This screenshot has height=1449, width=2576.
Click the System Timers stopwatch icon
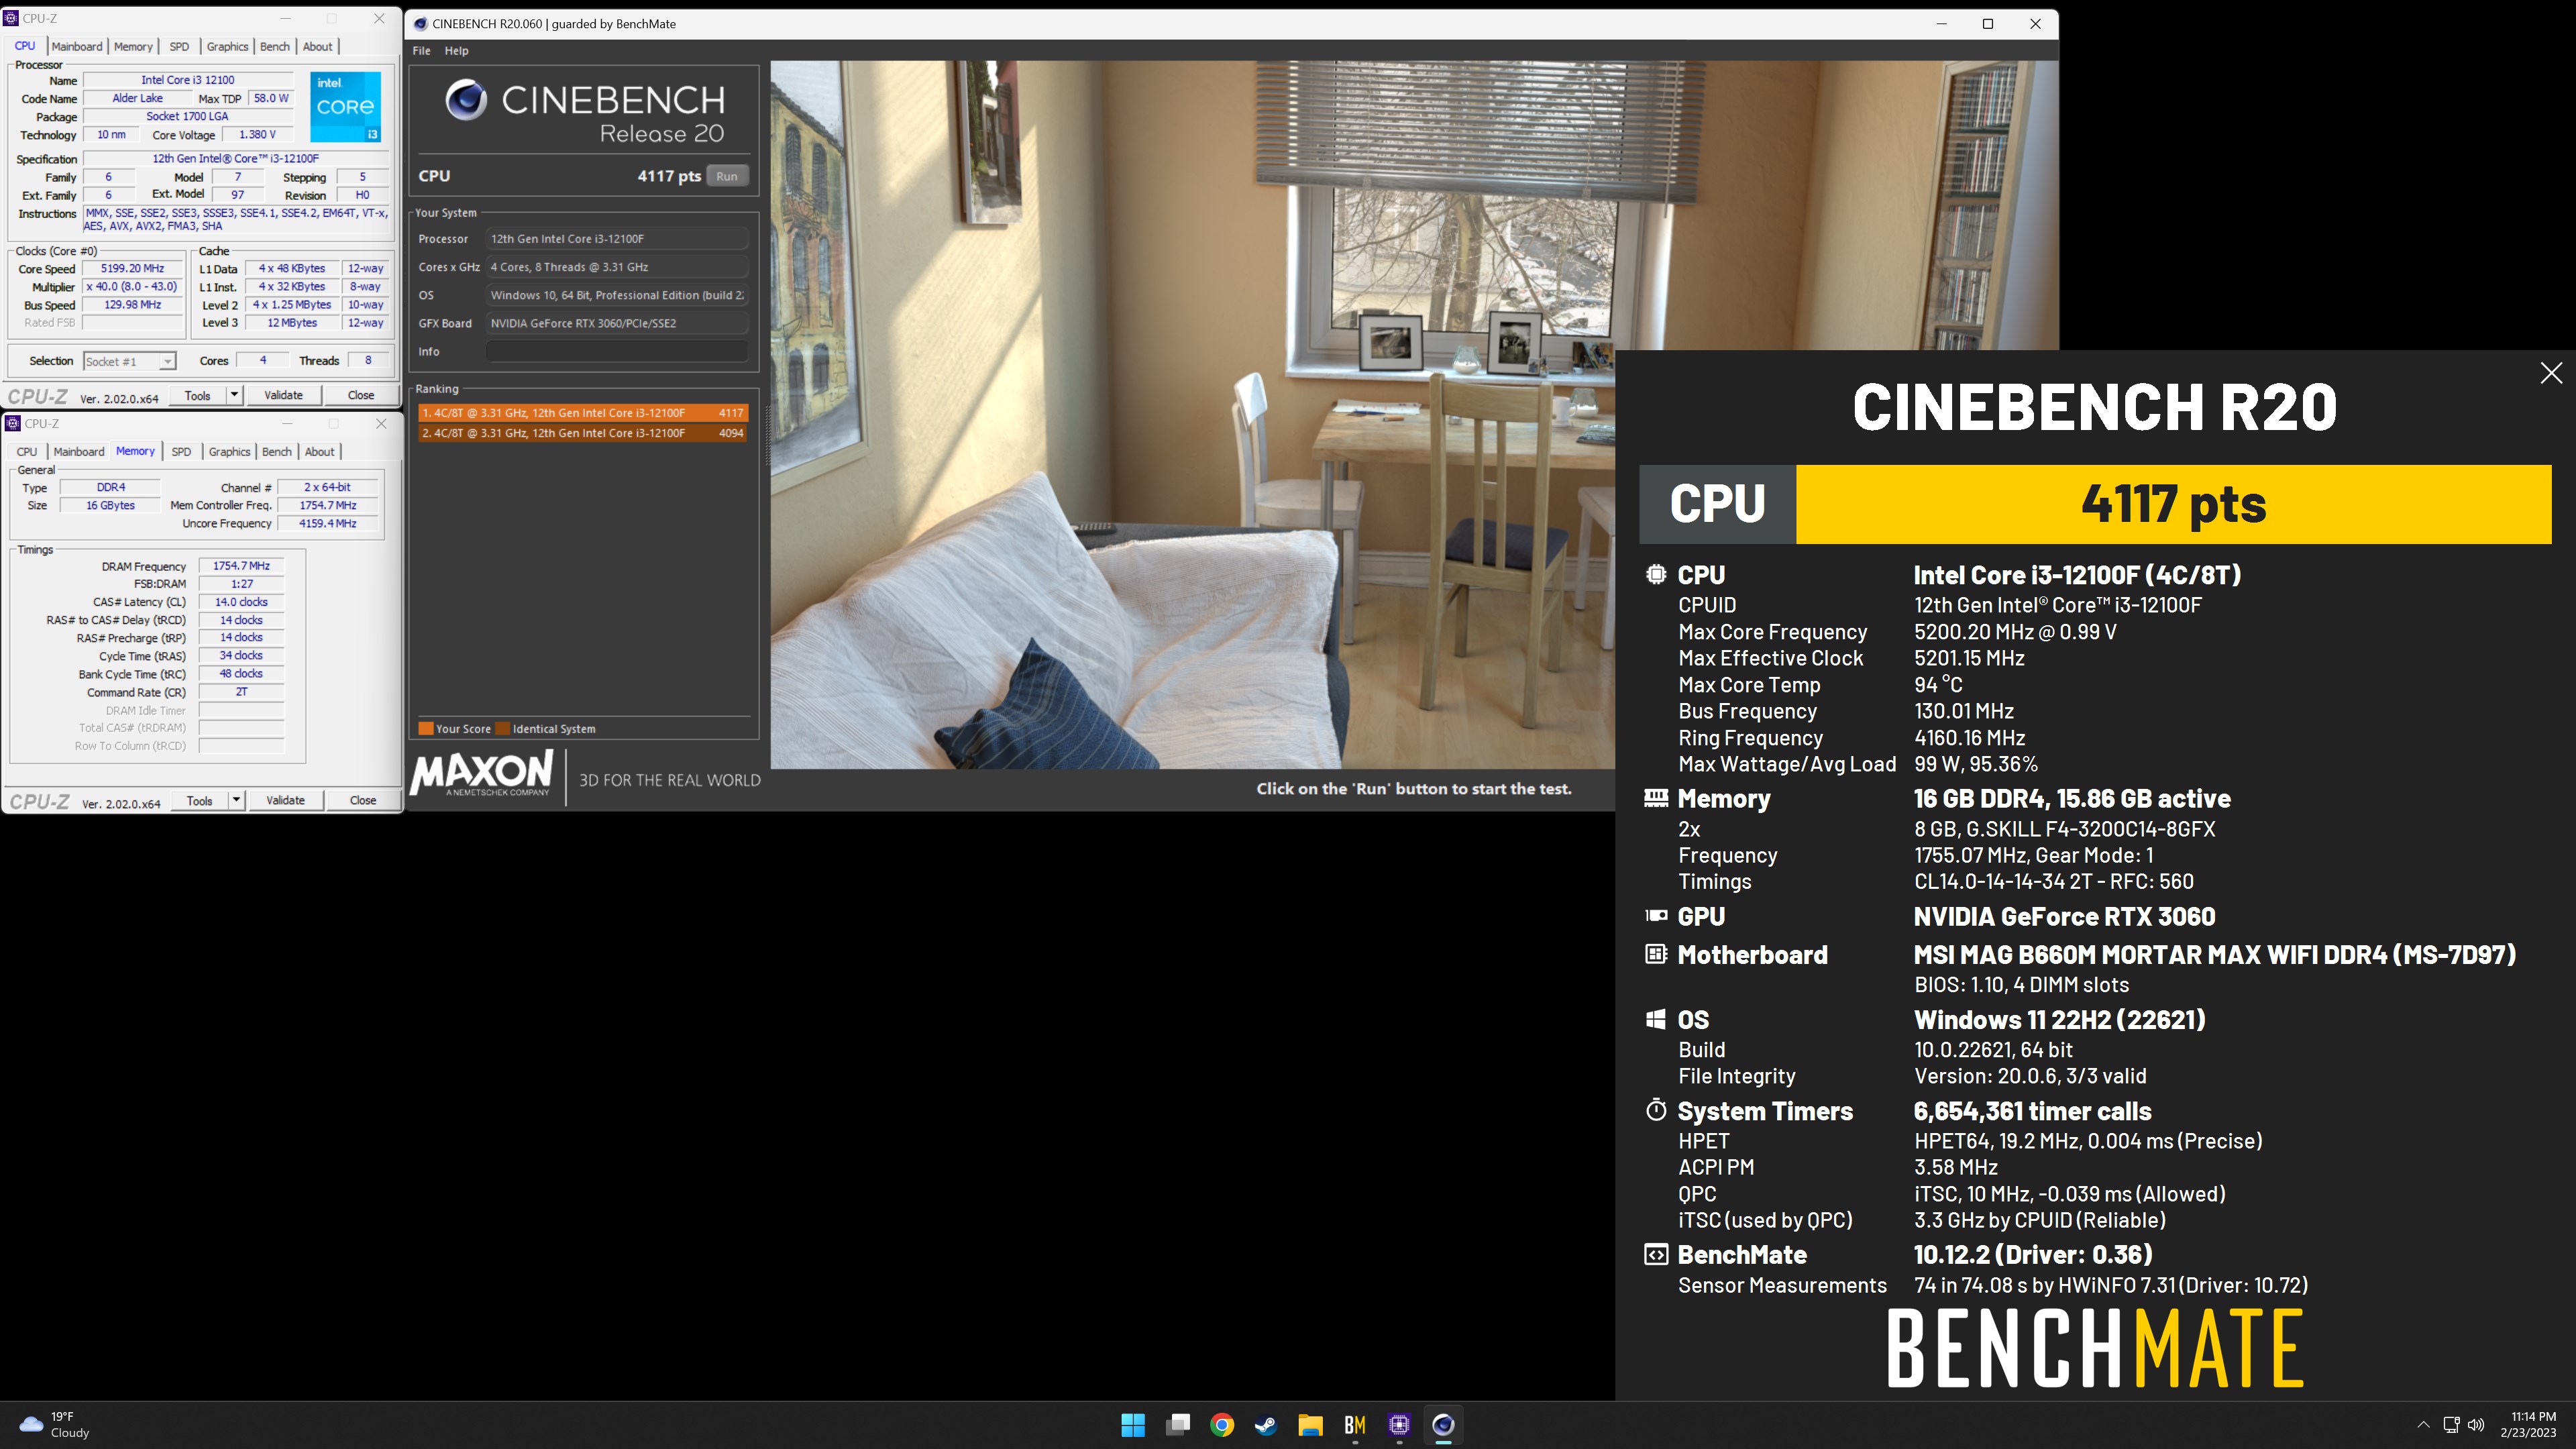pos(1656,1110)
